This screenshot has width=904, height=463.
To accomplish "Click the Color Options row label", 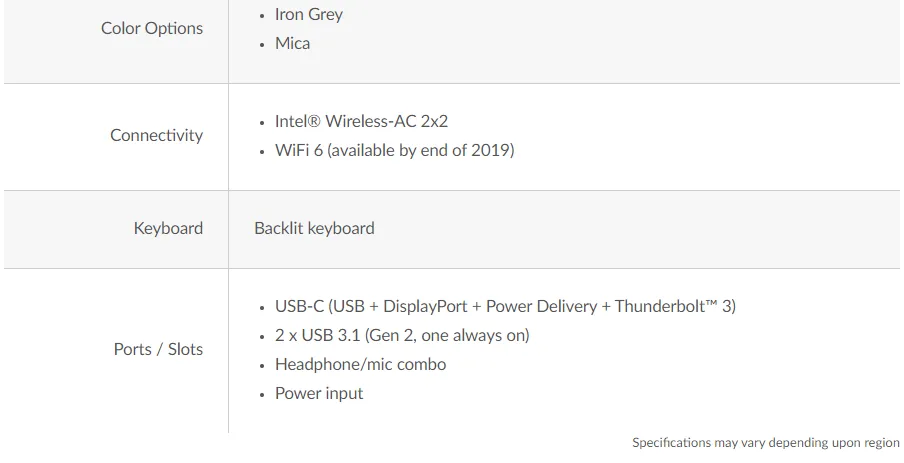I will pos(151,28).
